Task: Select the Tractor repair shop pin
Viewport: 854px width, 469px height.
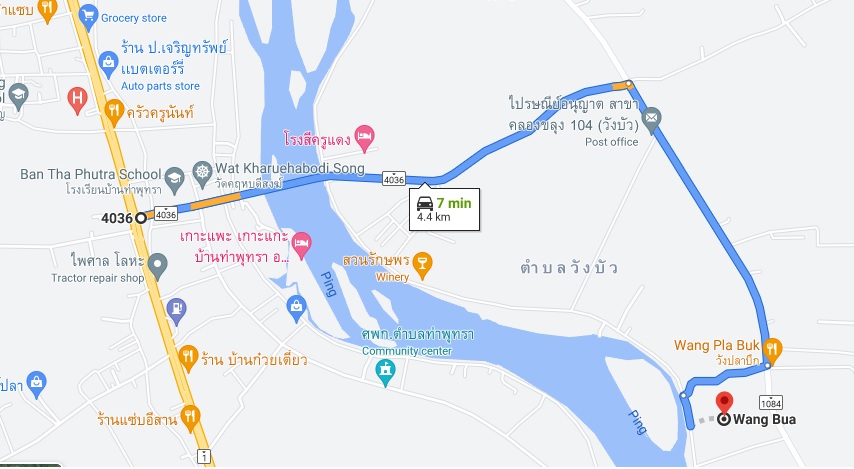Action: point(157,266)
